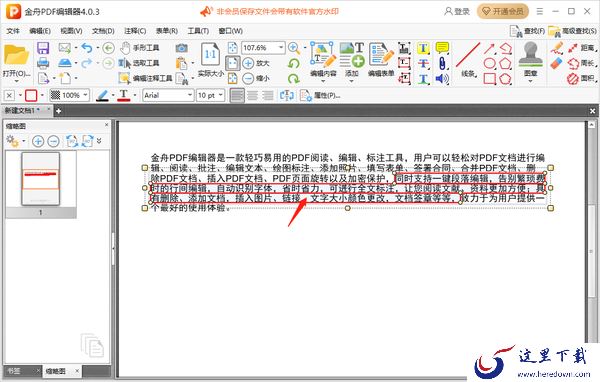This screenshot has width=600, height=382.
Task: Select the 周长 perimeter measure tool
Action: coord(582,63)
